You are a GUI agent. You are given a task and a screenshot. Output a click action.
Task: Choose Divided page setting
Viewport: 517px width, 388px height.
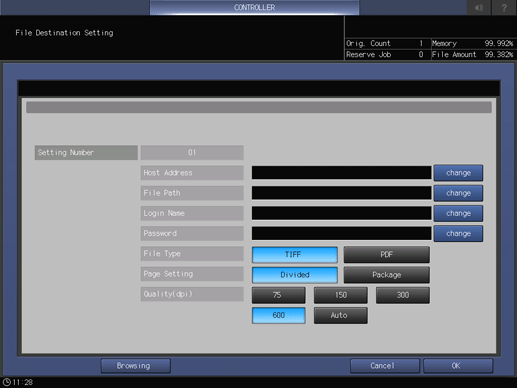point(295,275)
